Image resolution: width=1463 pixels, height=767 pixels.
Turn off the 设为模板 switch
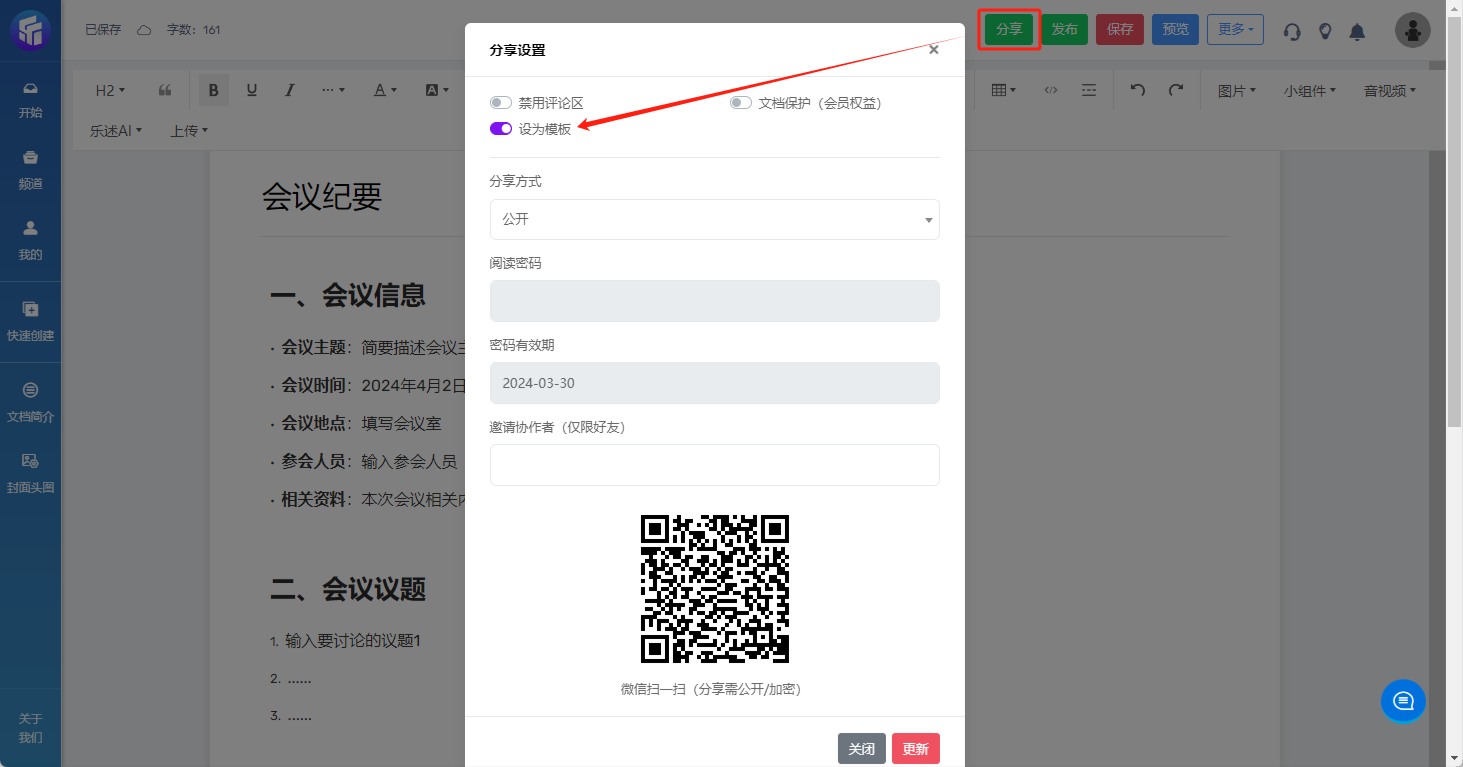[x=501, y=129]
